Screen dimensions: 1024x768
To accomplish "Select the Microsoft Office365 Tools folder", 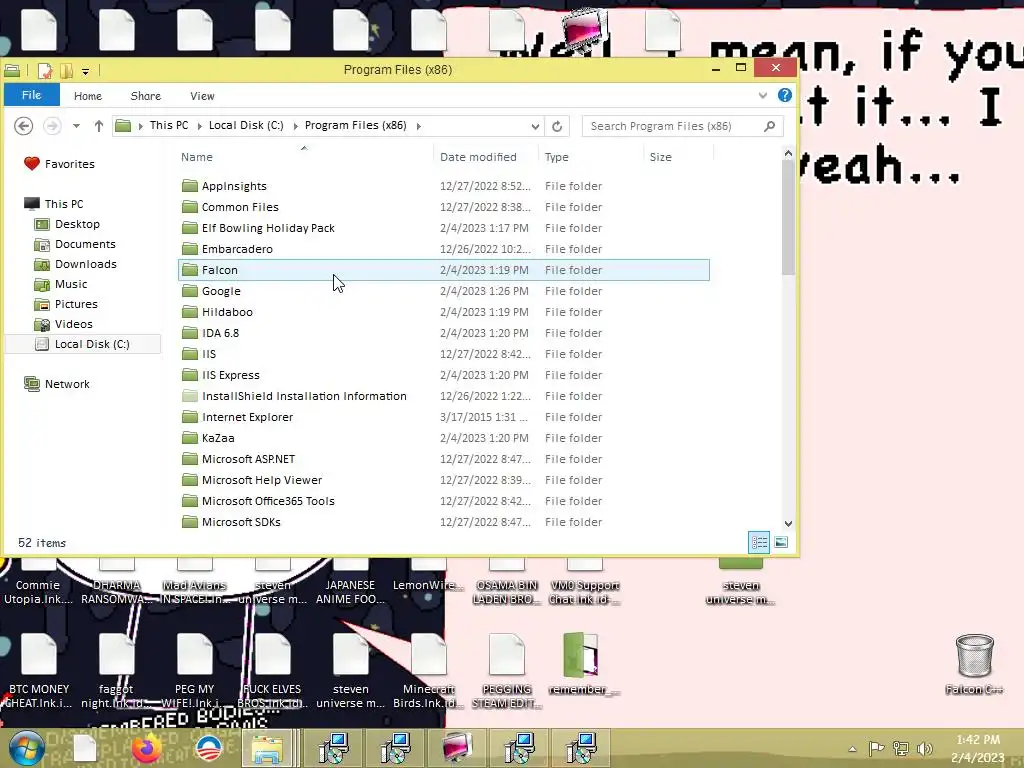I will 443,501.
